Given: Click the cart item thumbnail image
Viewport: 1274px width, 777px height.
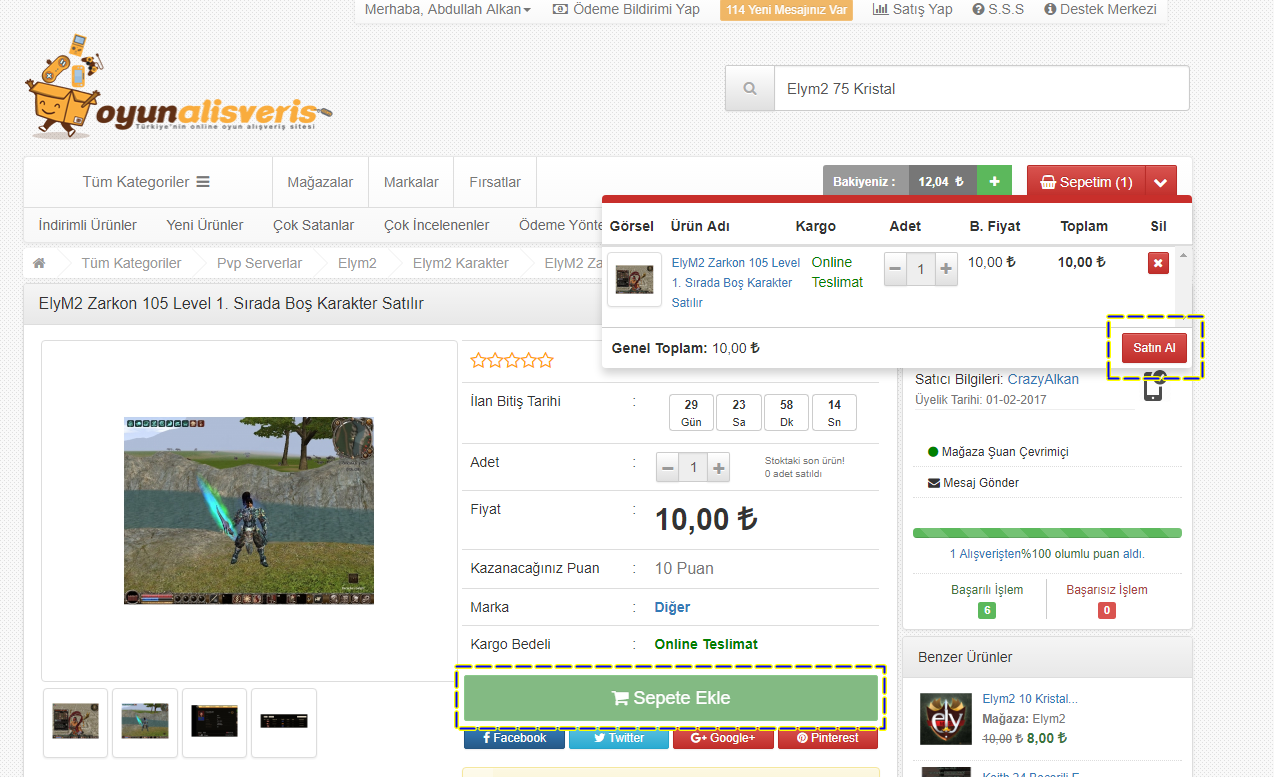Looking at the screenshot, I should tap(634, 279).
